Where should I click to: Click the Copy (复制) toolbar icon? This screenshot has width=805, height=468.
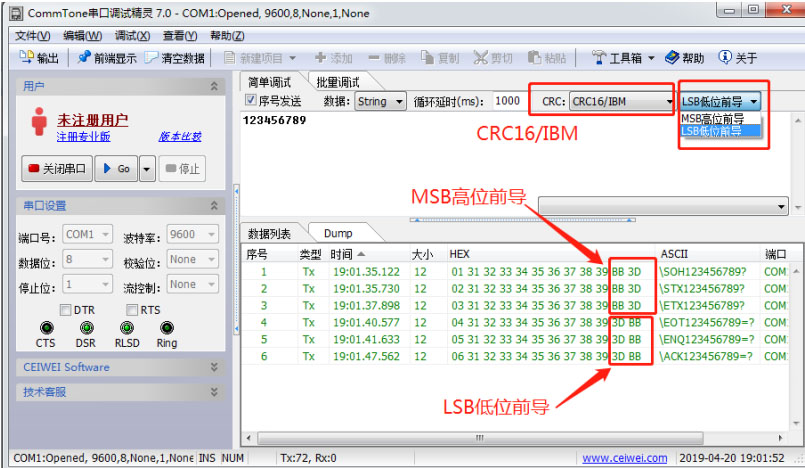(x=427, y=57)
